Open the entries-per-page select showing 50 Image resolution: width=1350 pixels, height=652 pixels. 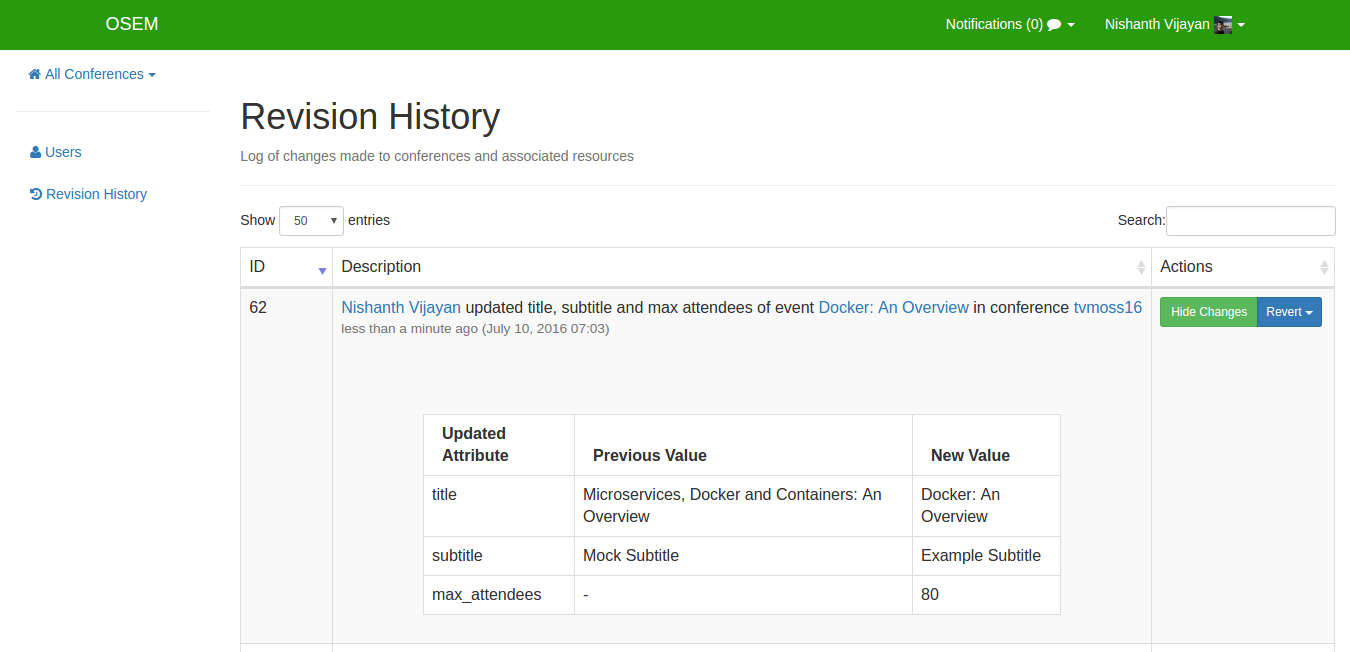coord(311,221)
